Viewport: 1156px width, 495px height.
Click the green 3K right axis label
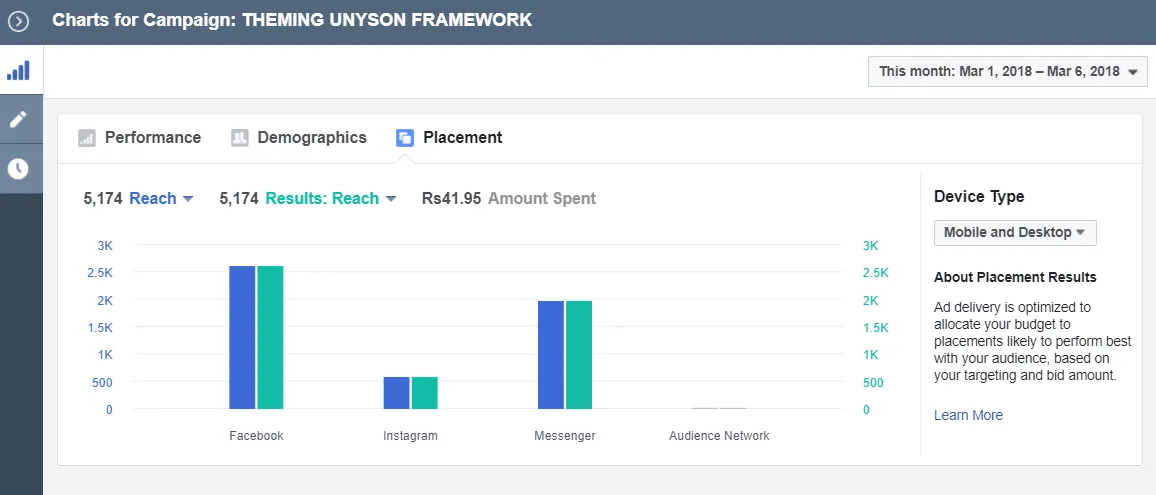870,246
